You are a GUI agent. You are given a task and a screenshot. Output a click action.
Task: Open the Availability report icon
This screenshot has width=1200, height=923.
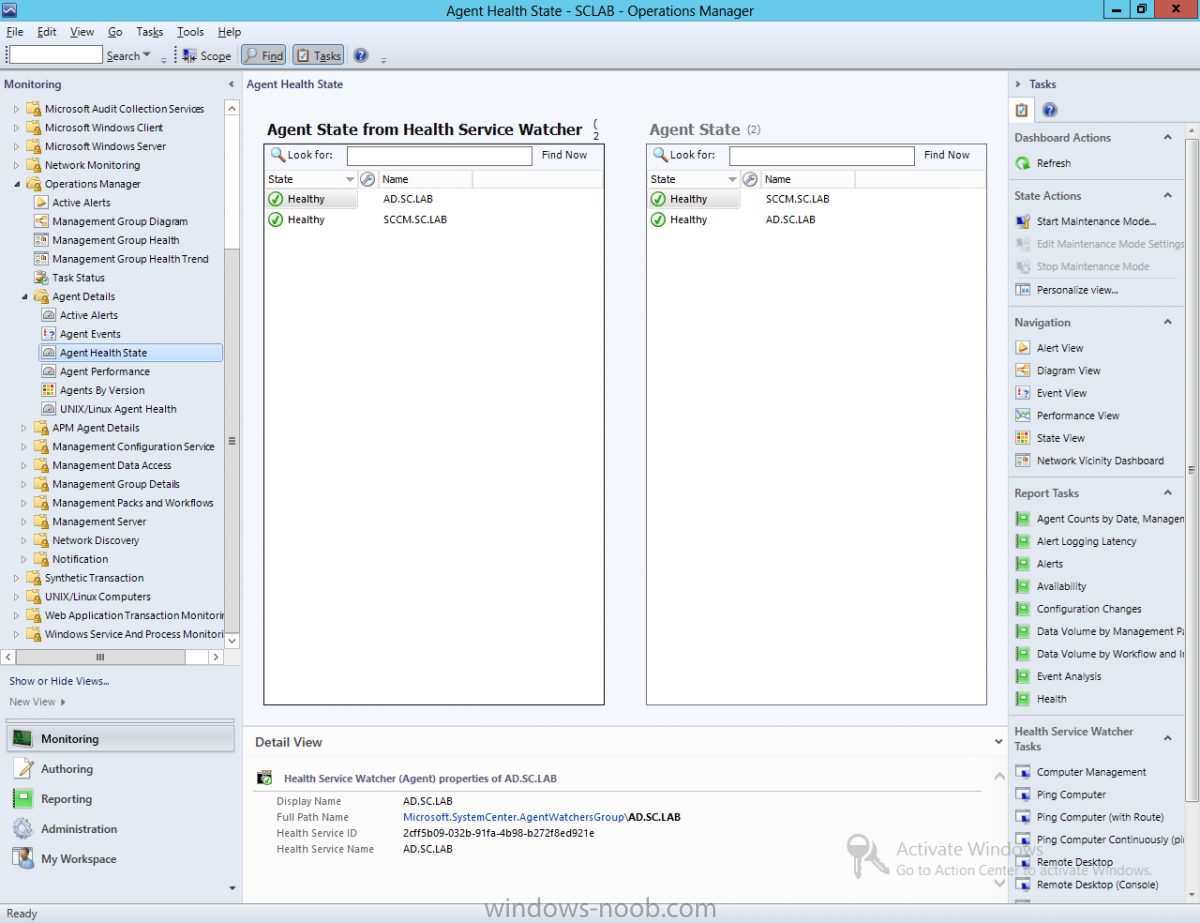point(1022,586)
